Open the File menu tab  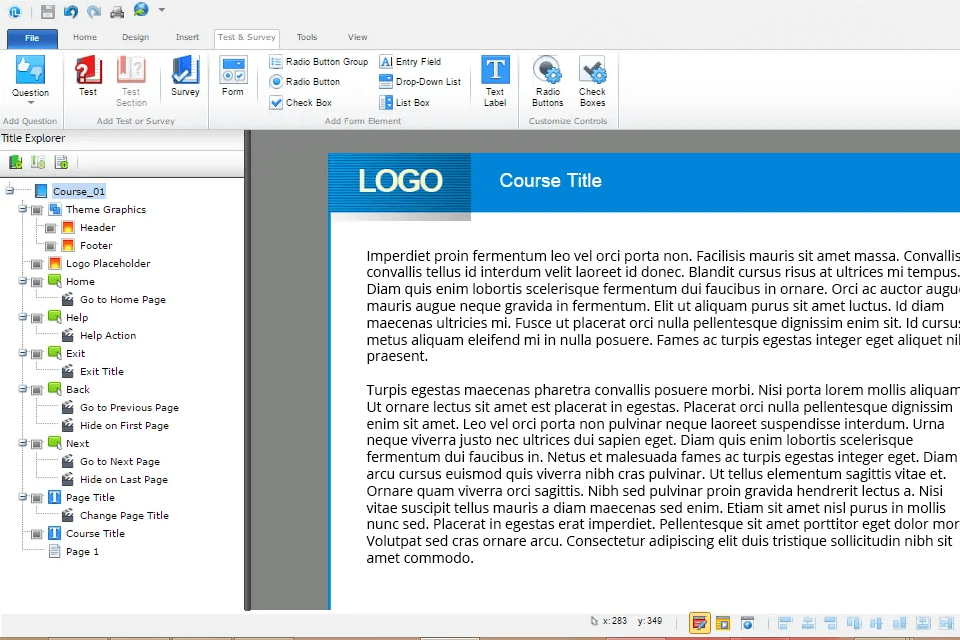(x=32, y=38)
